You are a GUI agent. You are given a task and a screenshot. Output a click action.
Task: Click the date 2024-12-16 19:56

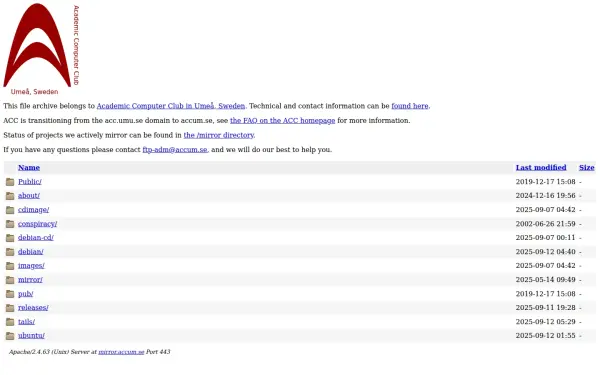coord(546,196)
